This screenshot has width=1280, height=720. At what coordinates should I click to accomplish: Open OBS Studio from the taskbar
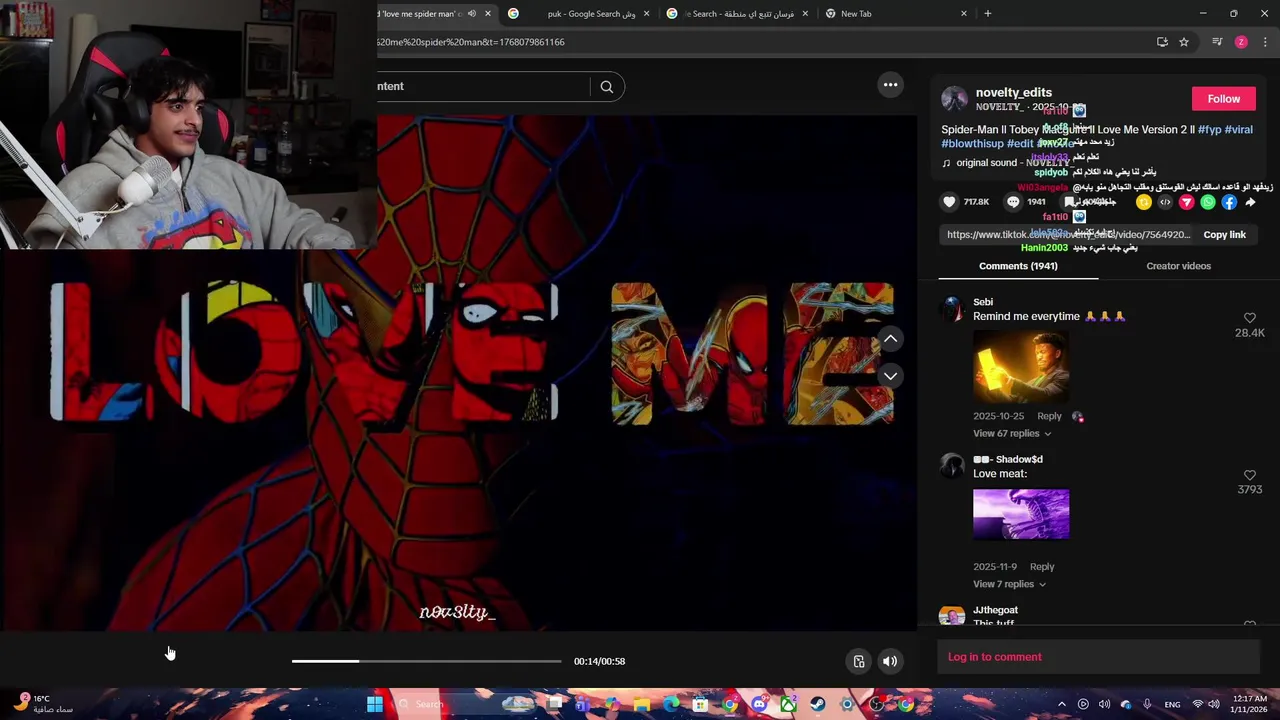tap(876, 704)
